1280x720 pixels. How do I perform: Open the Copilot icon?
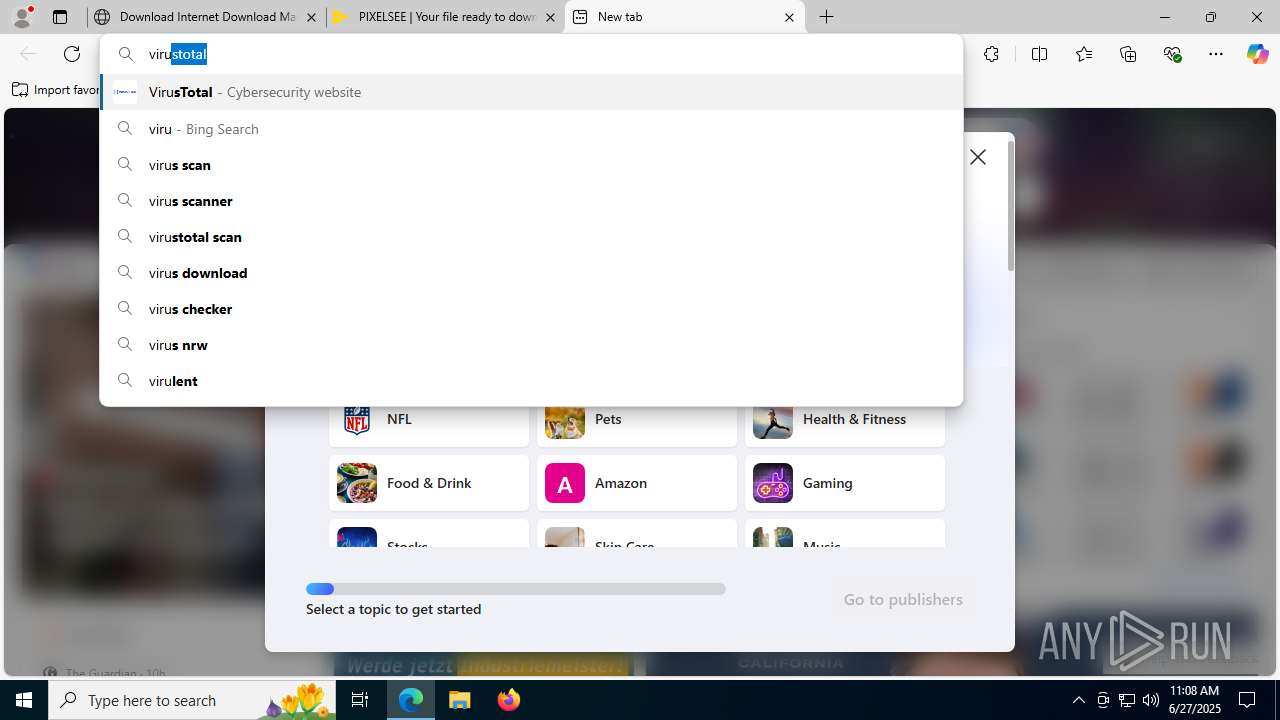click(x=1257, y=54)
